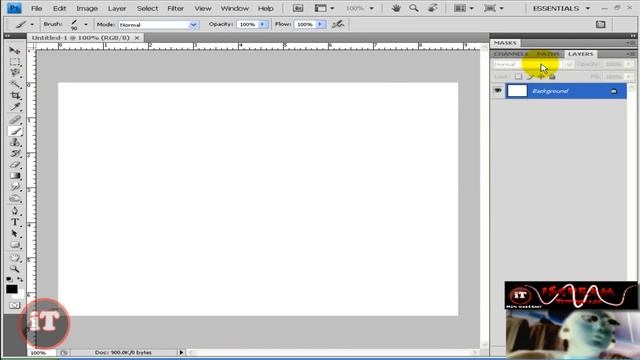Screen dimensions: 640x360
Task: Toggle the brushes panel button in options bar
Action: click(600, 24)
